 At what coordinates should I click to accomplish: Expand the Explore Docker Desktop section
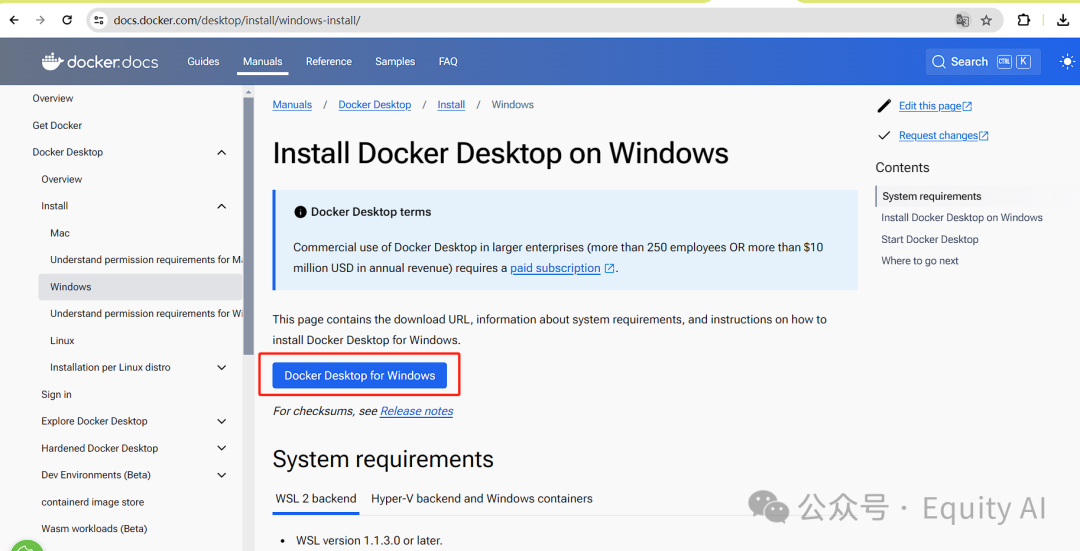pyautogui.click(x=221, y=422)
